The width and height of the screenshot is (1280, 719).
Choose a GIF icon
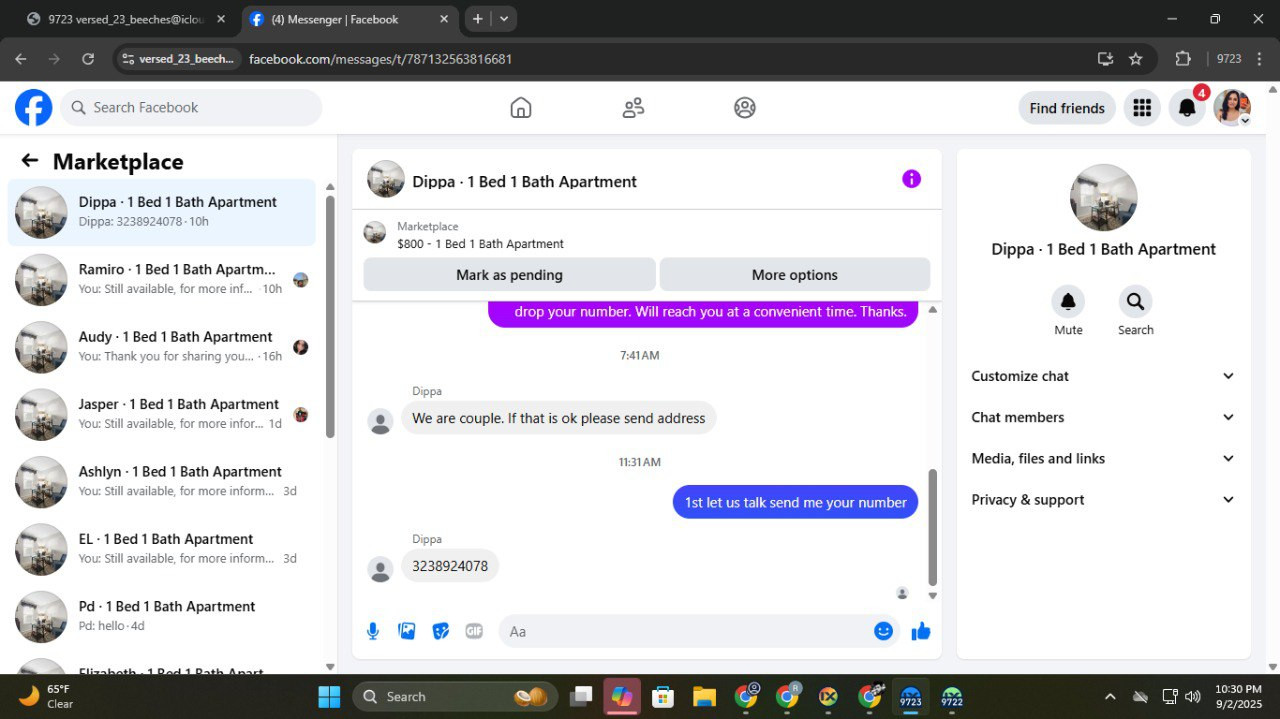(474, 631)
